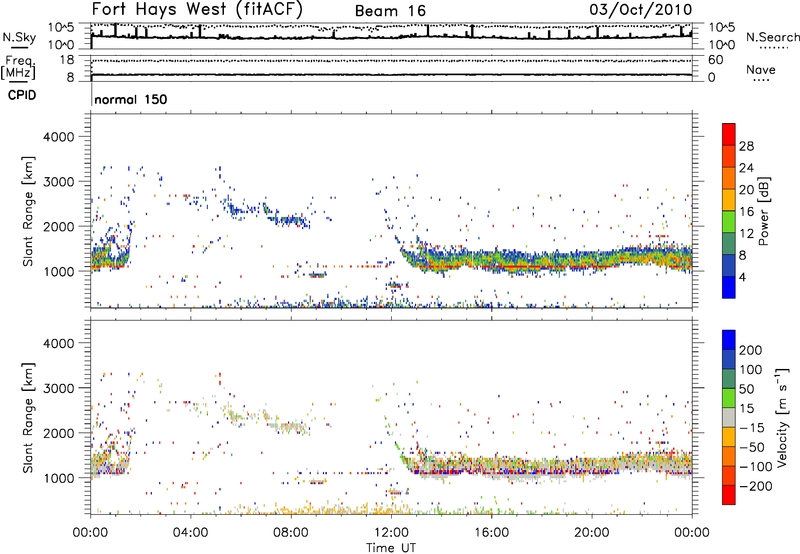Viewport: 800px width, 554px height.
Task: Pick the light green 12-16 dB power swatch
Action: pyautogui.click(x=729, y=222)
